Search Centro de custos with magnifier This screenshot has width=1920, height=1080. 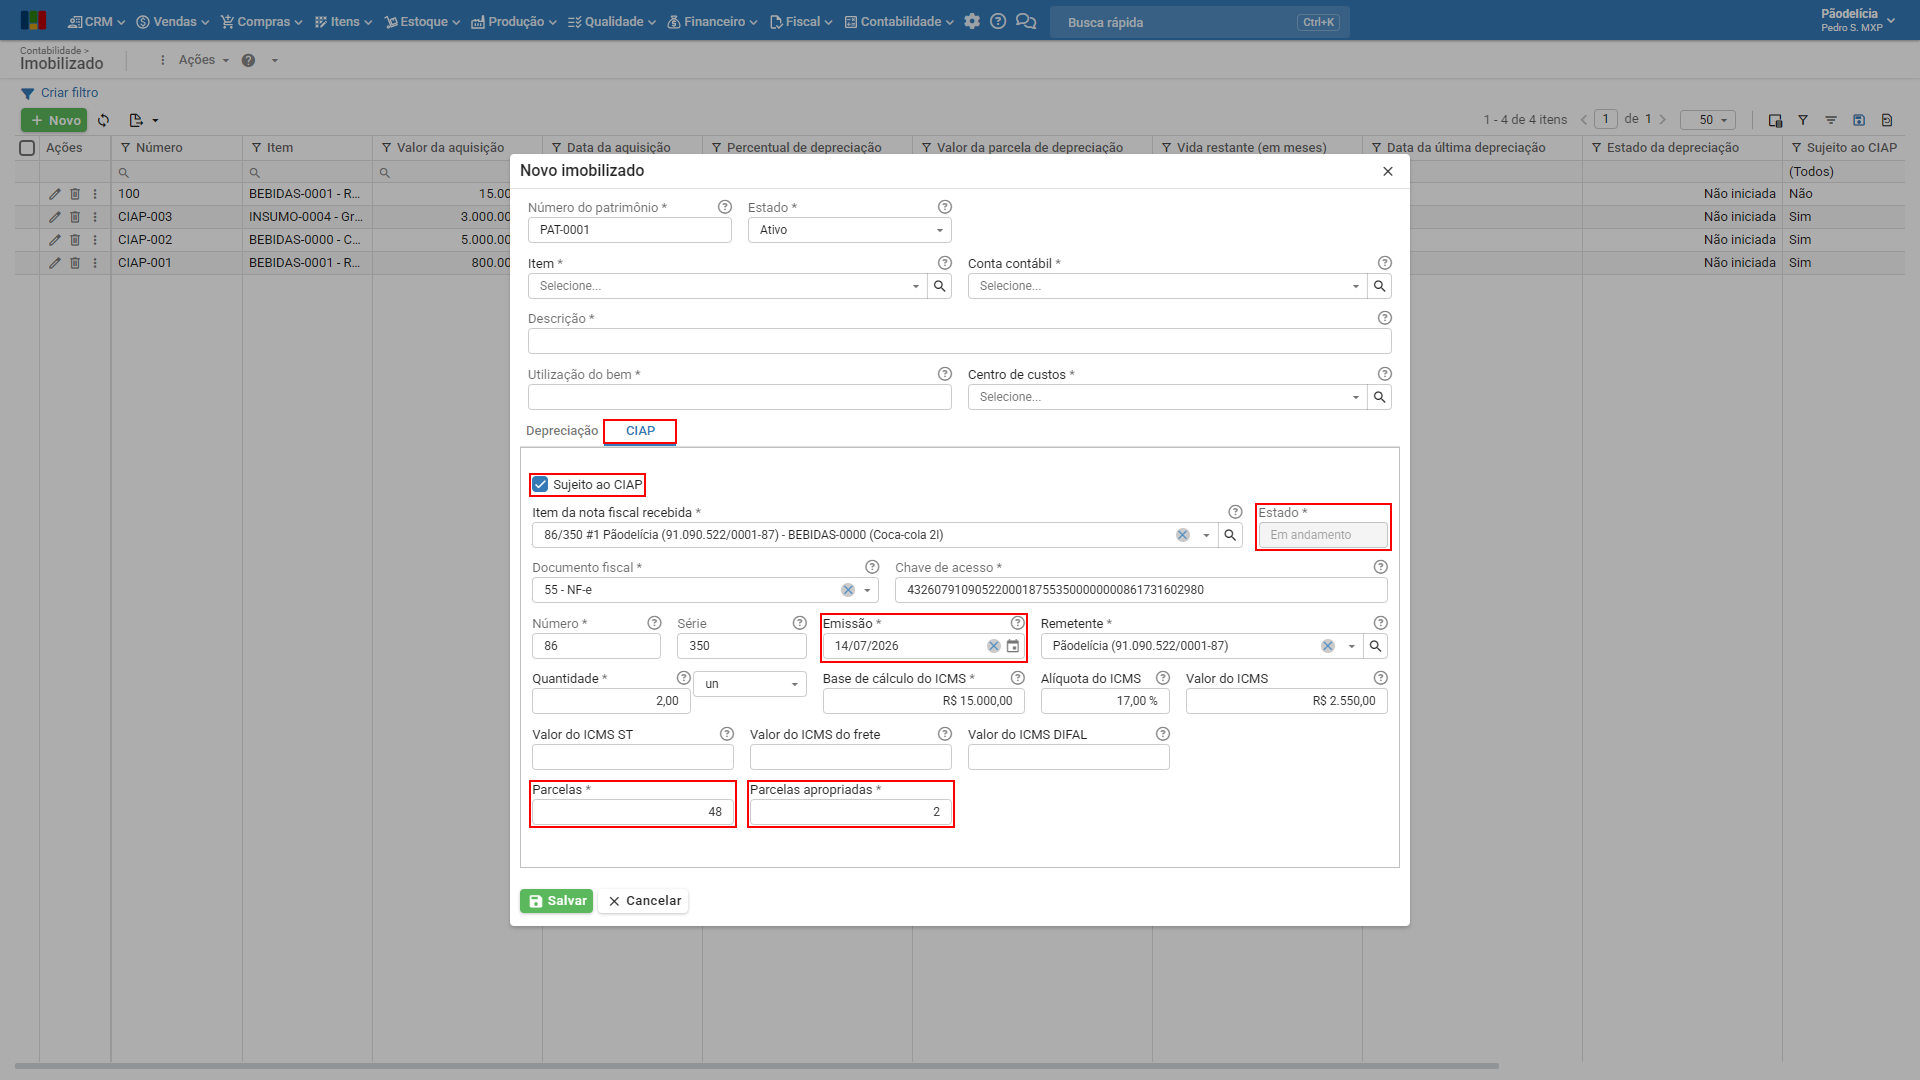point(1380,397)
